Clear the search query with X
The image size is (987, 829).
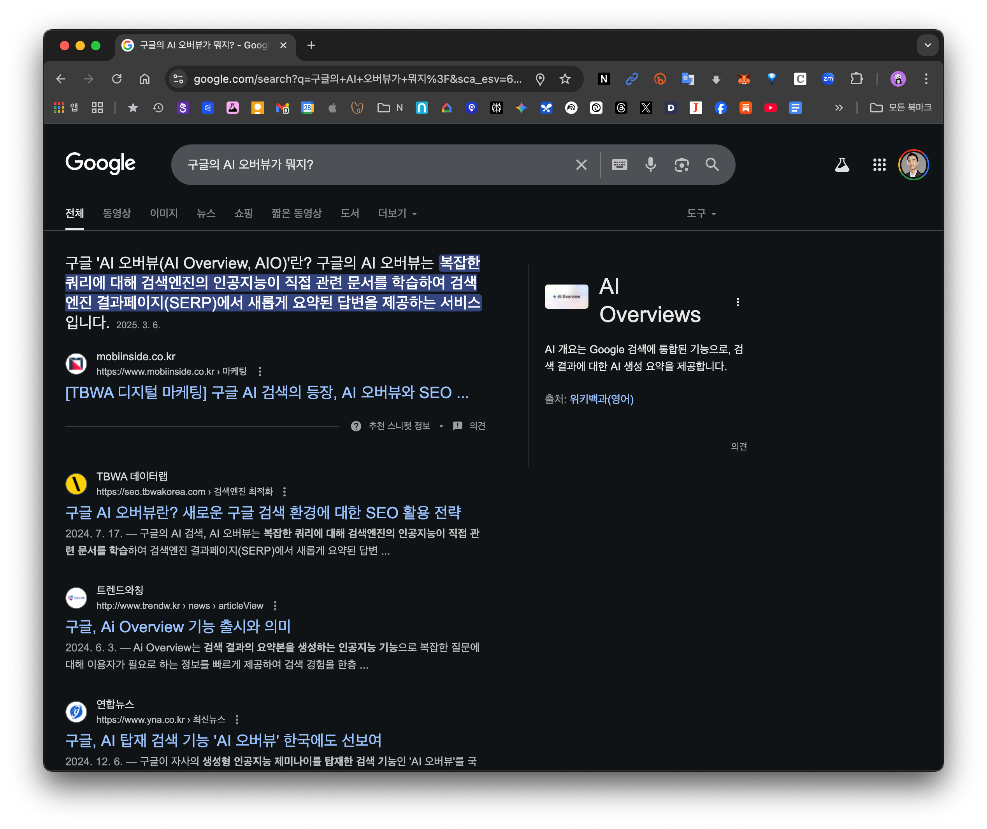[x=581, y=165]
